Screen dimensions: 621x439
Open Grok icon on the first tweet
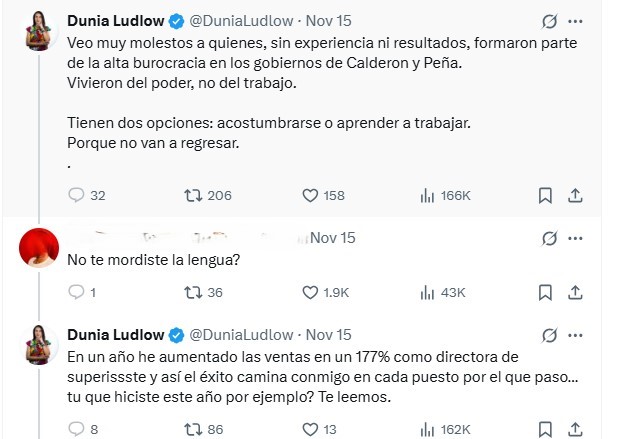[547, 21]
